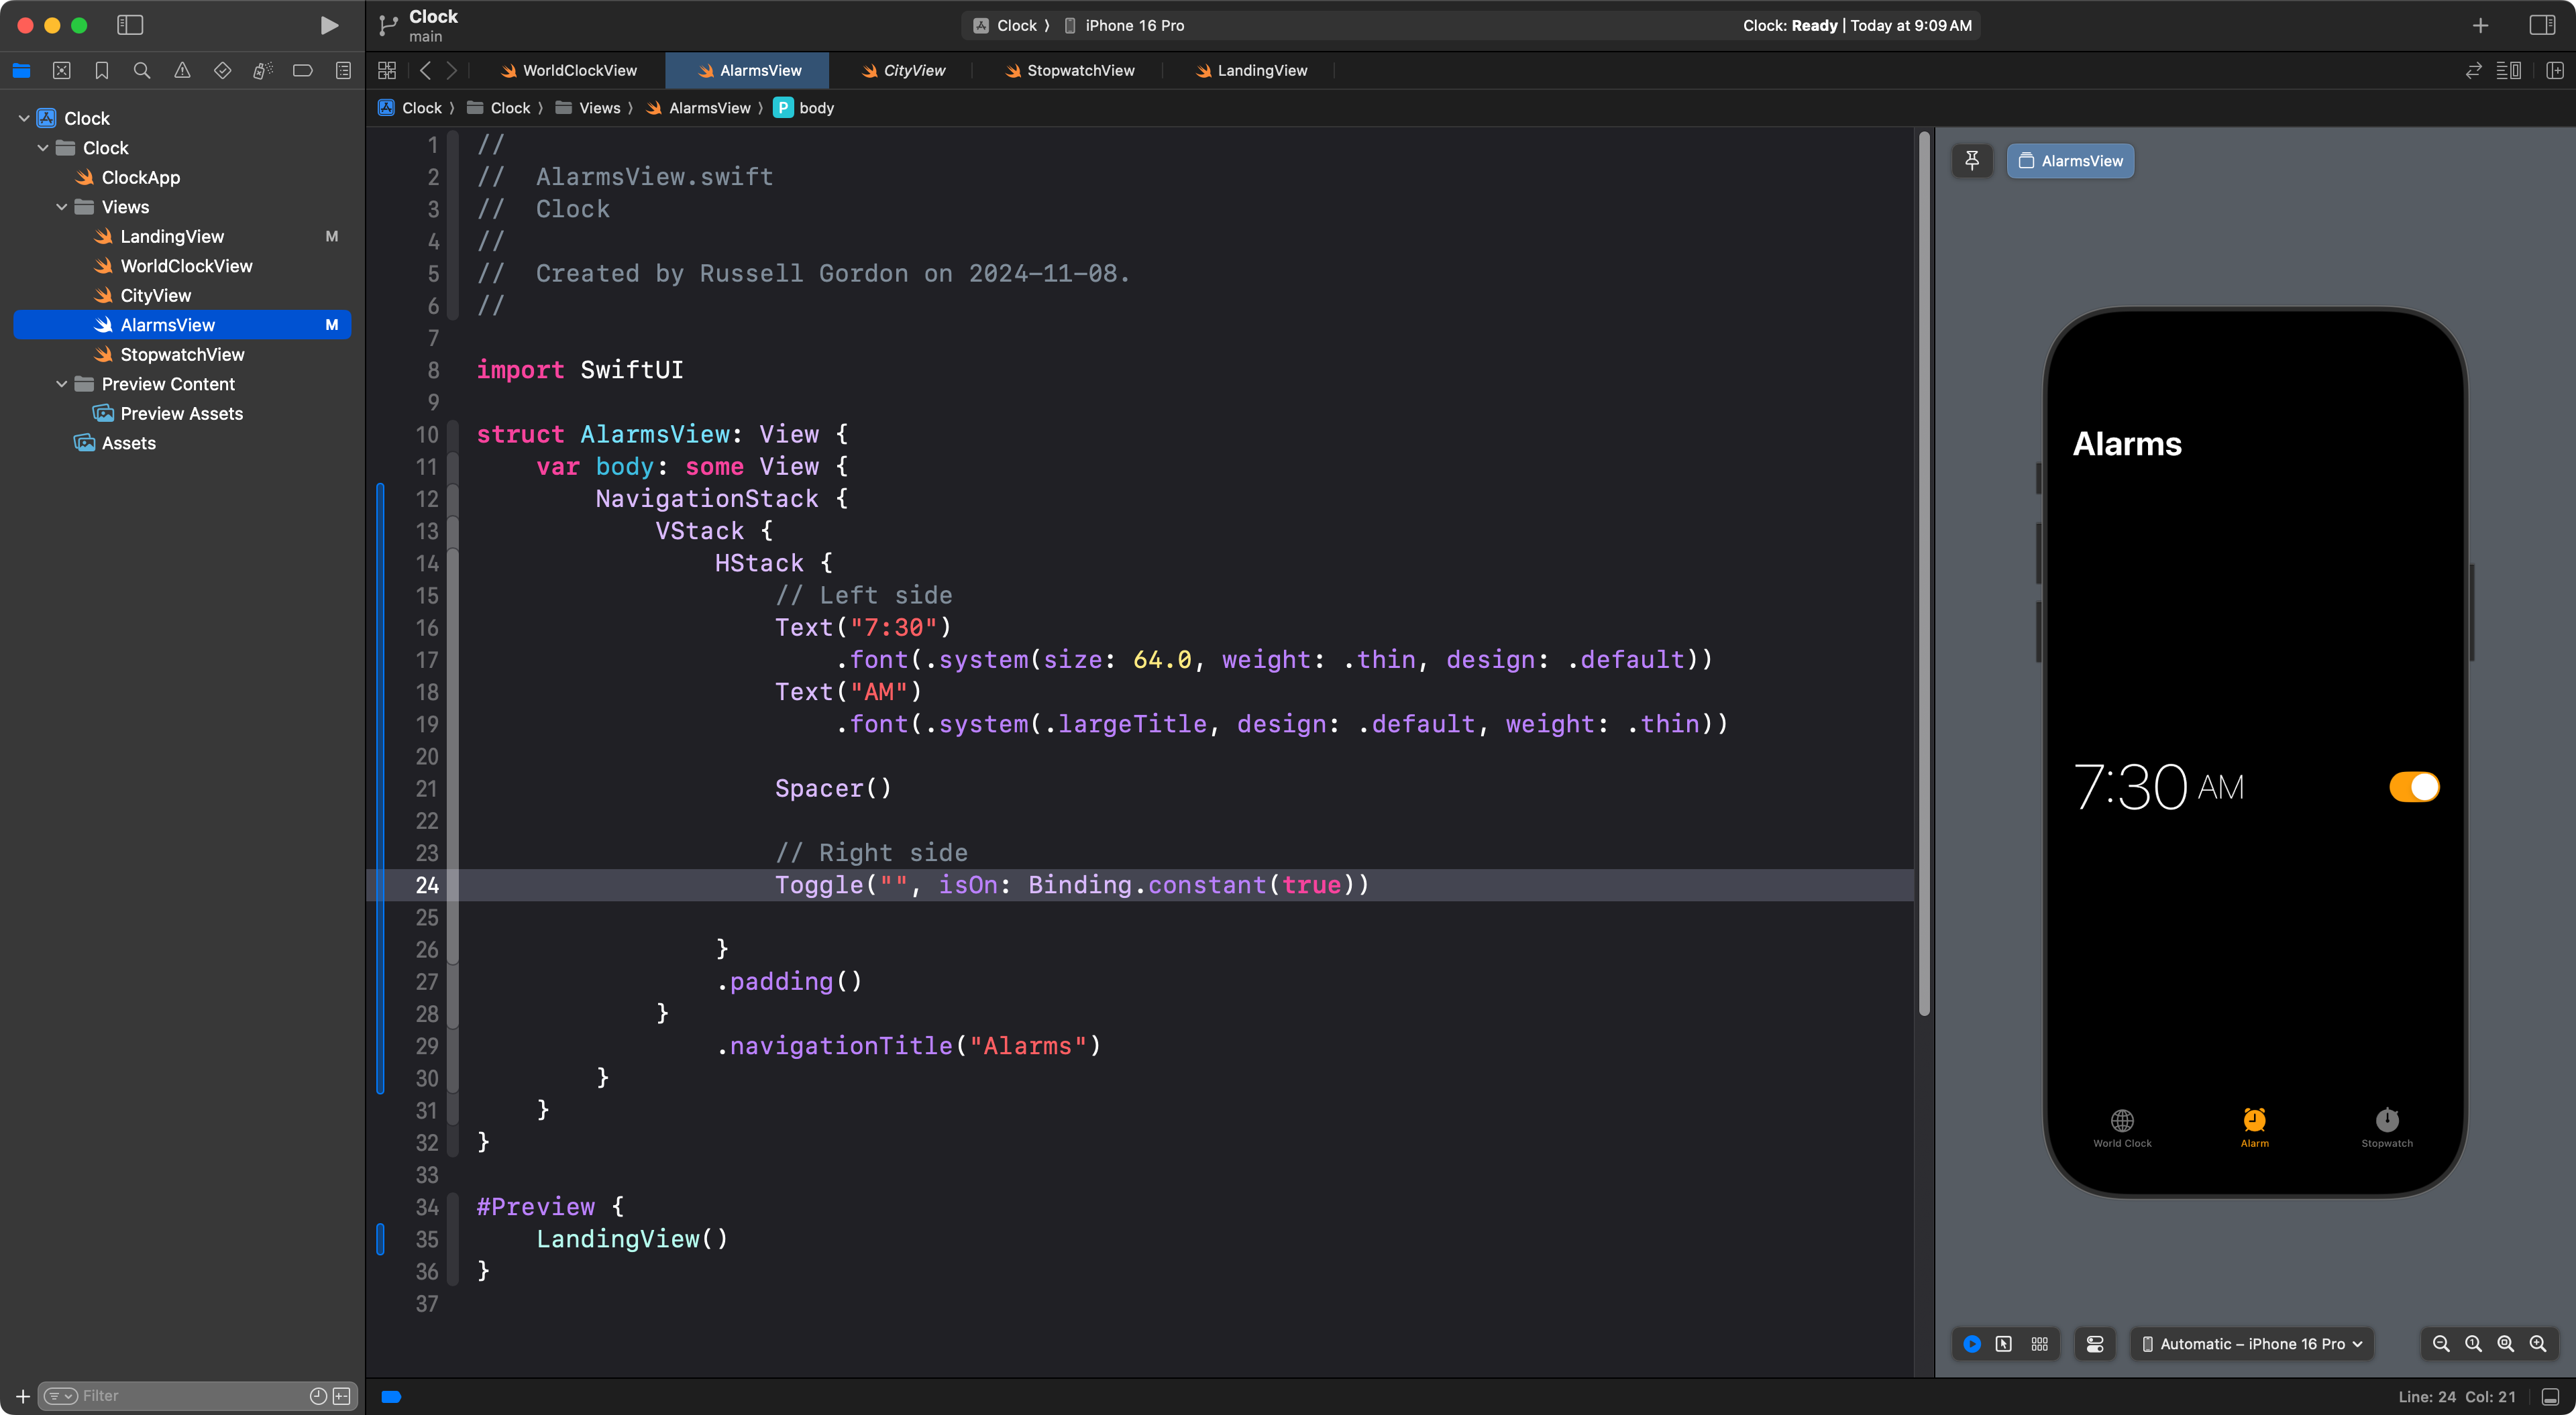Show the Source Control navigator
The width and height of the screenshot is (2576, 1415).
[62, 70]
